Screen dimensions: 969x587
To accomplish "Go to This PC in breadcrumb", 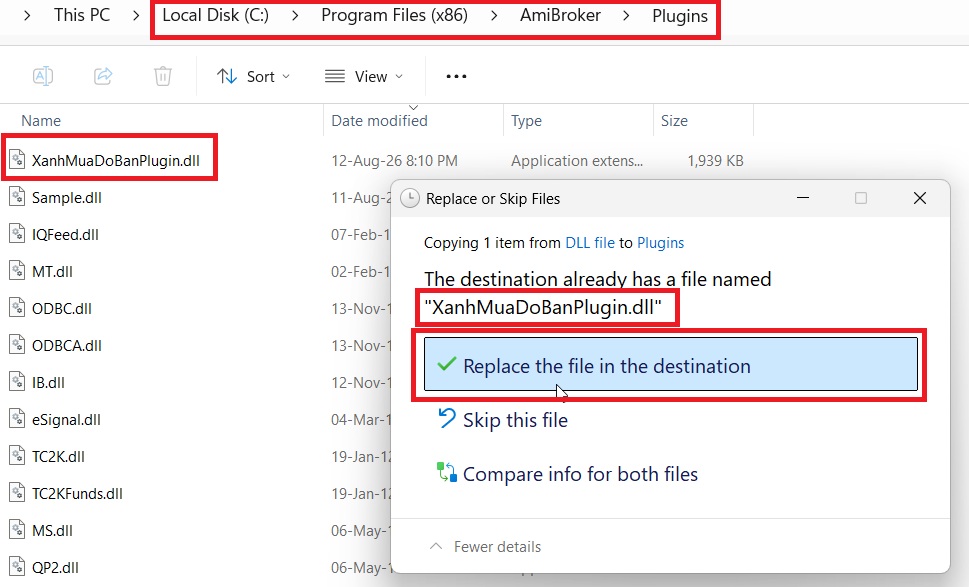I will pos(82,15).
